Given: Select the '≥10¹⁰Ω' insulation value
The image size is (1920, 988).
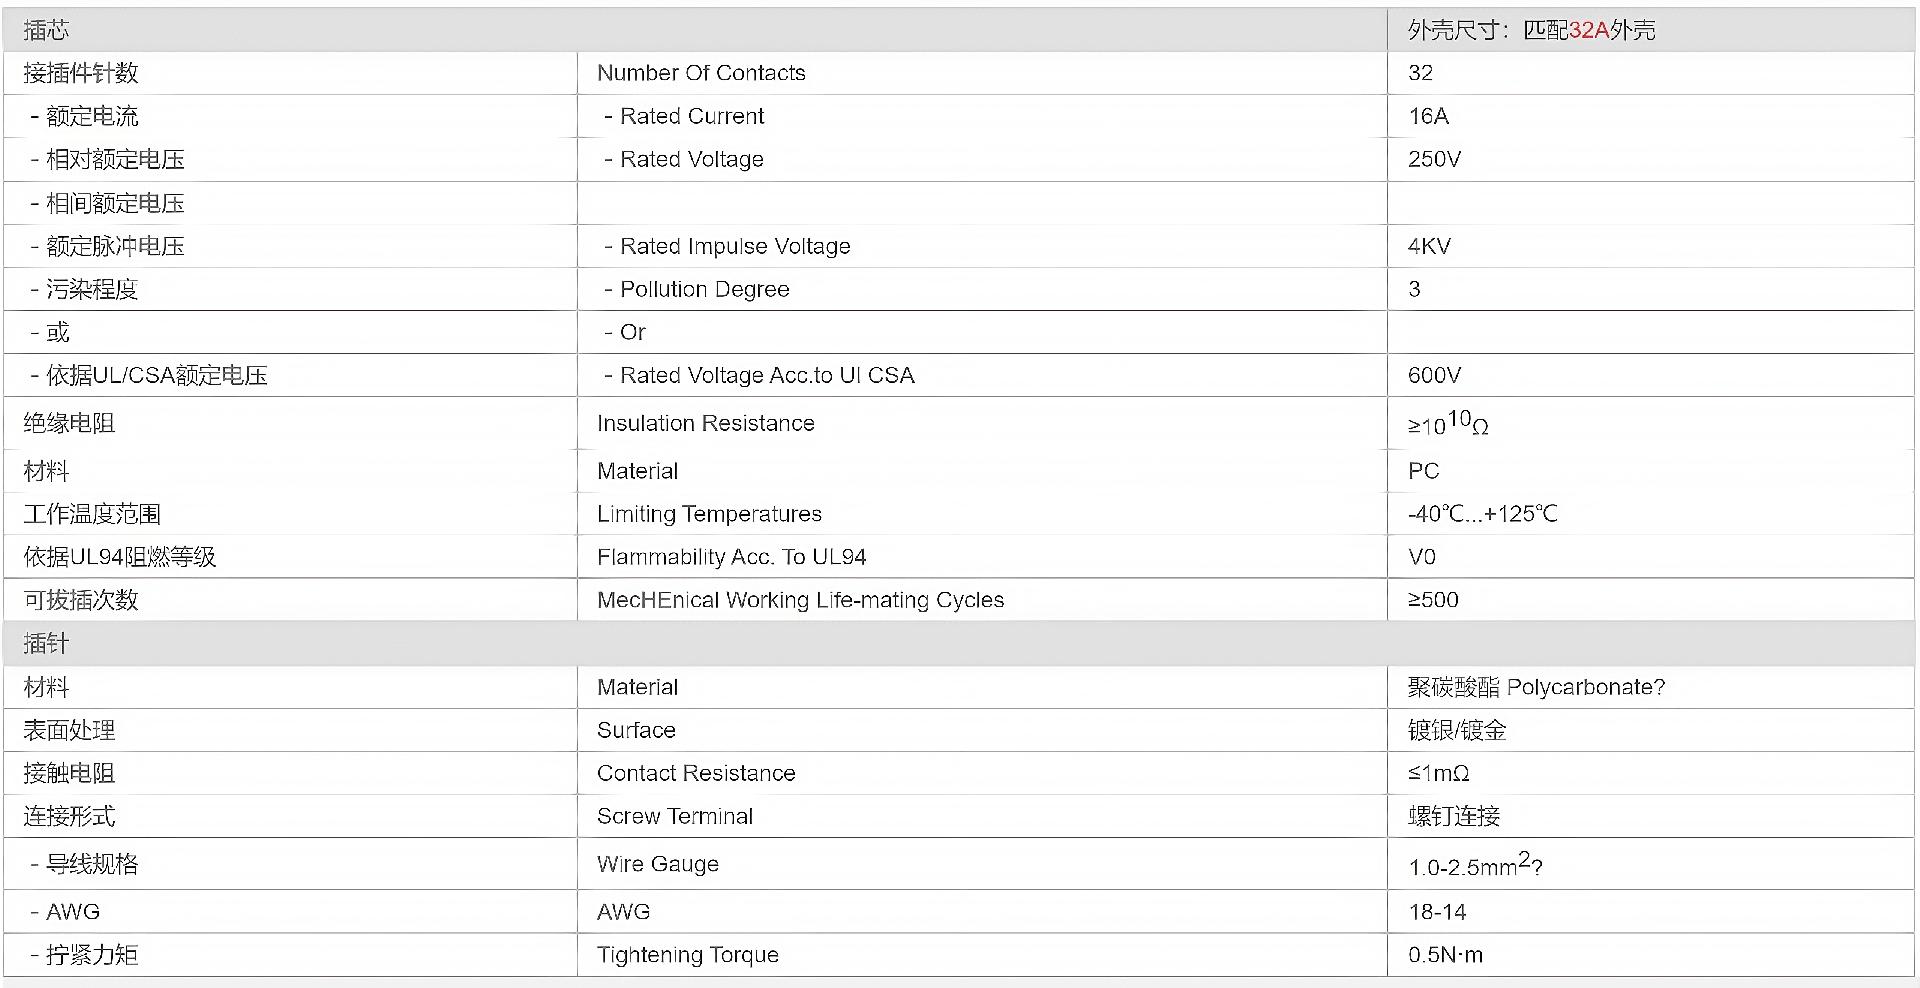Looking at the screenshot, I should [1448, 423].
